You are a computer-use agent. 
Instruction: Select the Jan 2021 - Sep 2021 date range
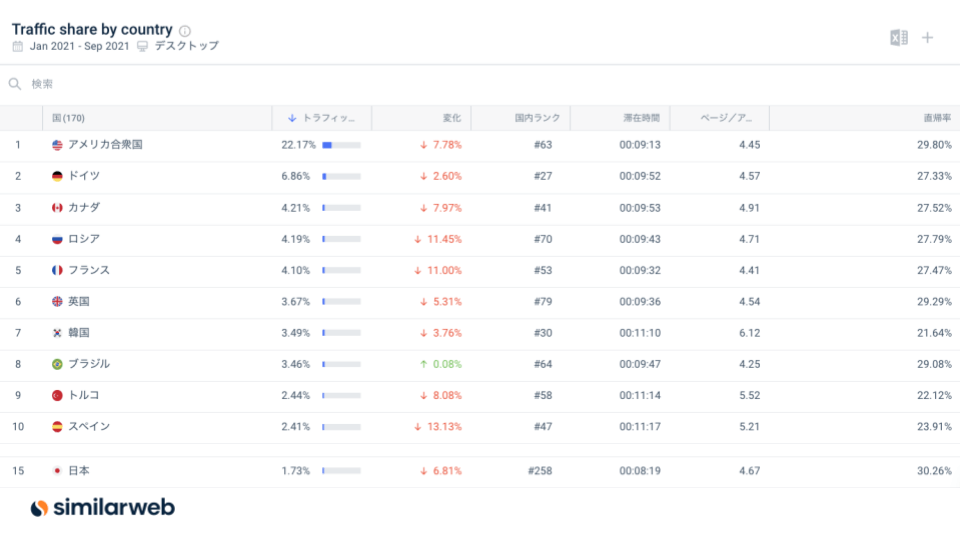click(x=79, y=46)
